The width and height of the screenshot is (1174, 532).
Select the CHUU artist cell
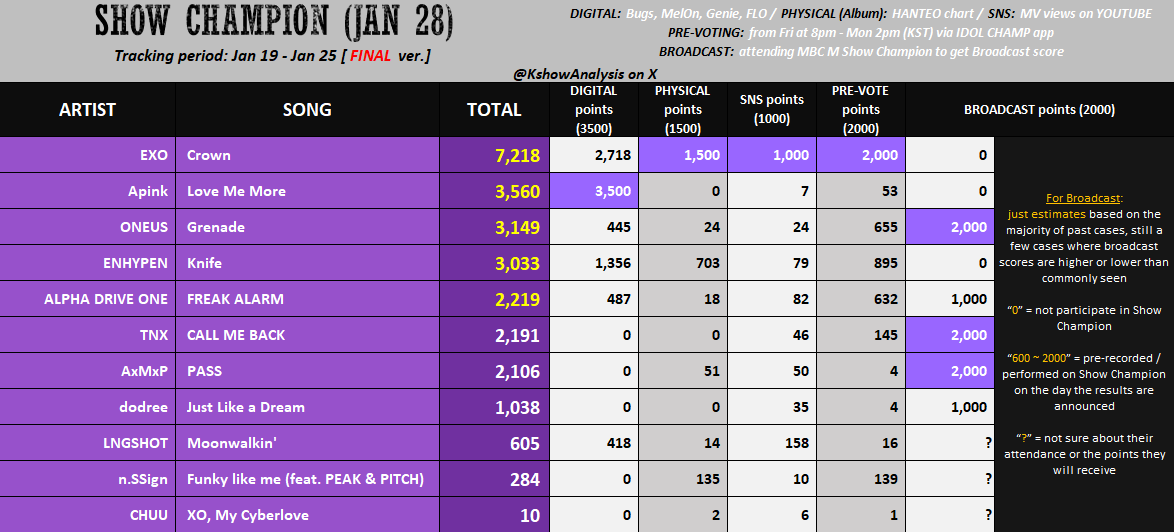(88, 515)
